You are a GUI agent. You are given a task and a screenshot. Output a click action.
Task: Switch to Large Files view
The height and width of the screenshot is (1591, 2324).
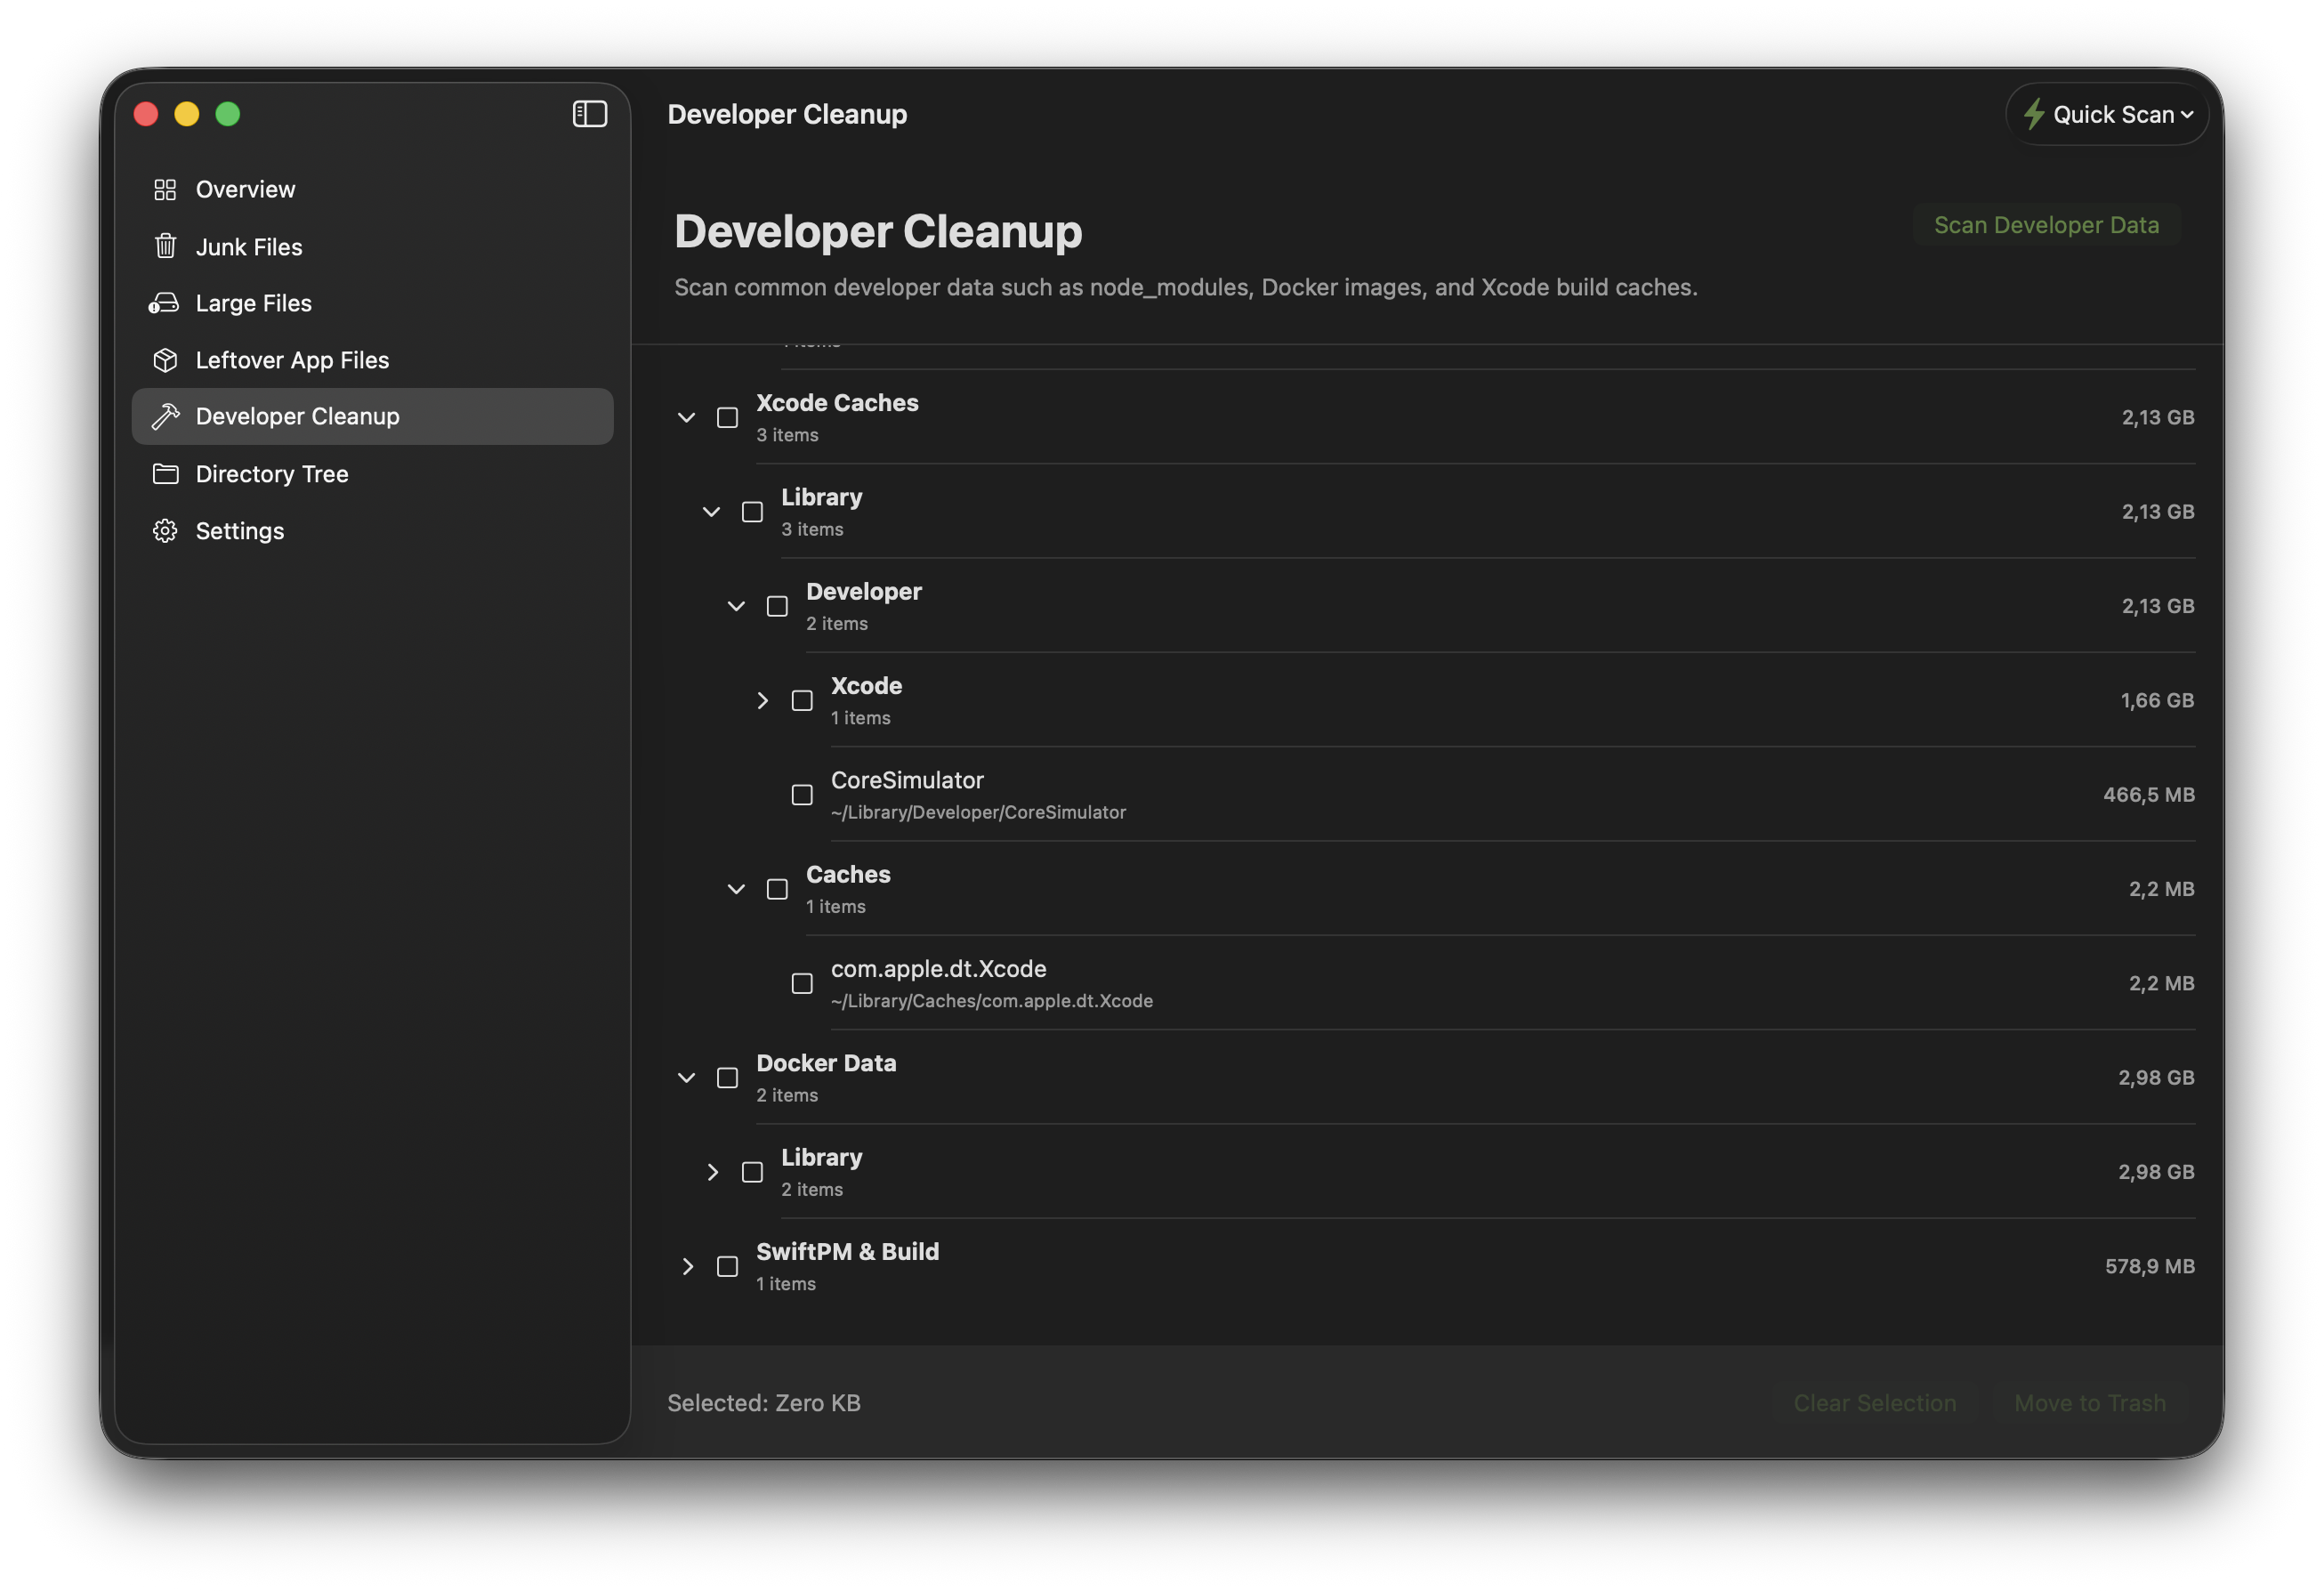click(x=372, y=303)
